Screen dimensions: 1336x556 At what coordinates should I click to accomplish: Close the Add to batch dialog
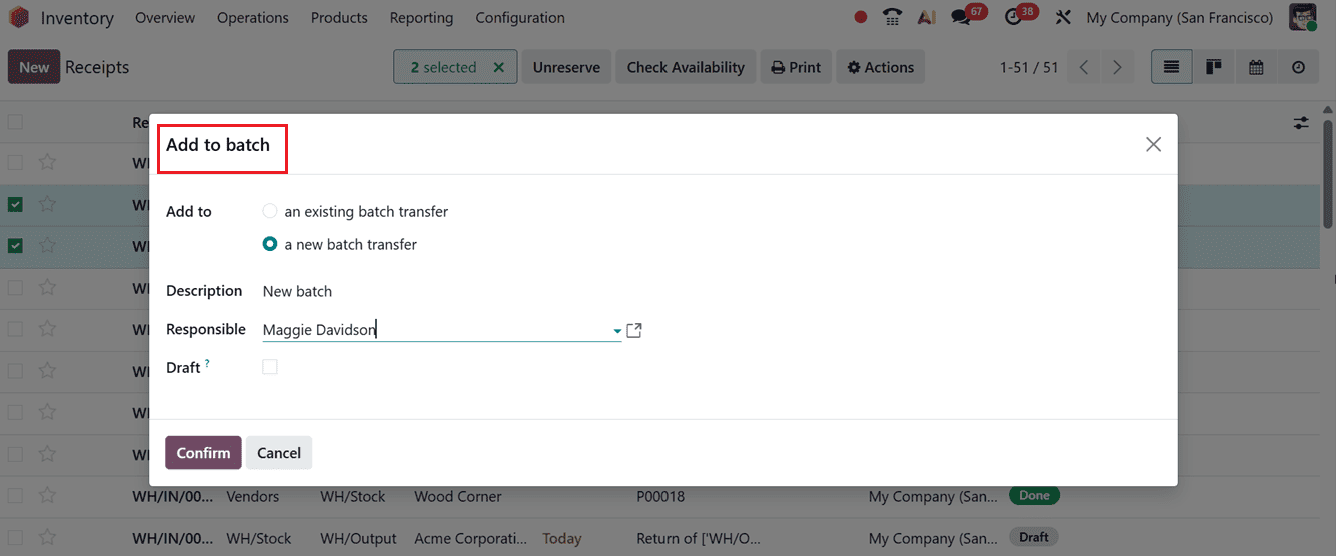pos(1153,144)
